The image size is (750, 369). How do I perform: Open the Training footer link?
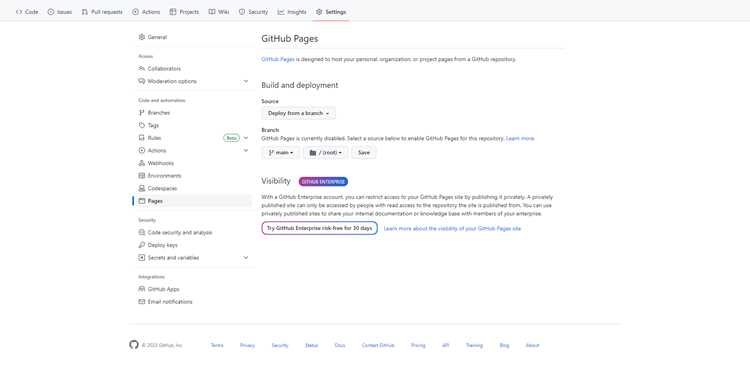(474, 345)
